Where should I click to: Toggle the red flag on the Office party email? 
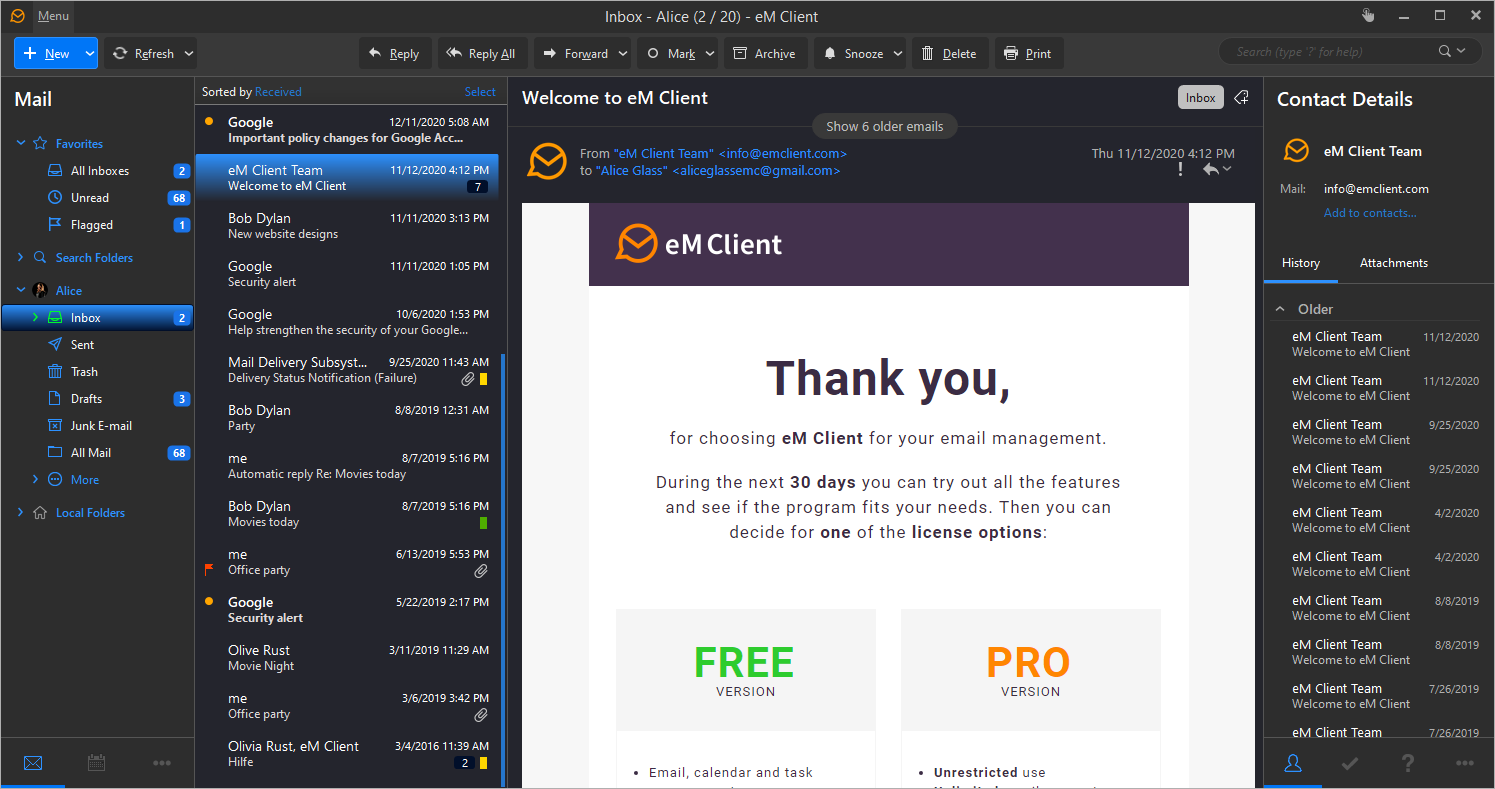[x=209, y=570]
